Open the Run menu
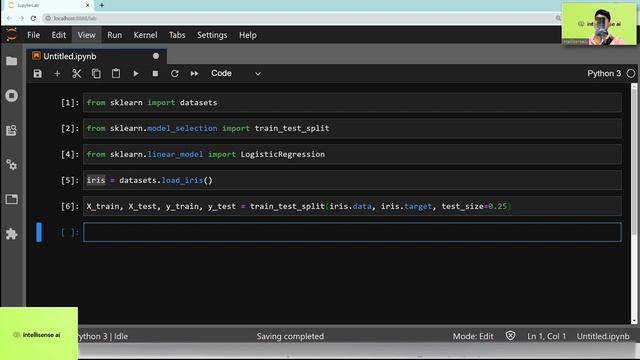Viewport: 640px width, 360px height. (115, 35)
